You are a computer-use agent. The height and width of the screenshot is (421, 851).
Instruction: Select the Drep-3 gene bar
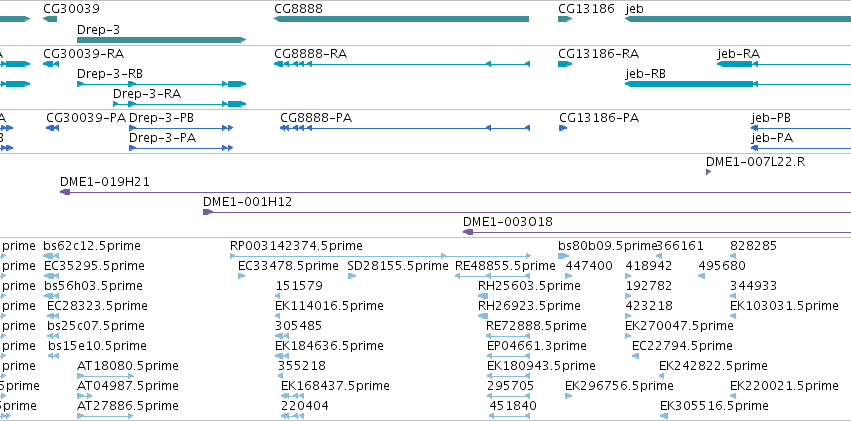point(160,40)
